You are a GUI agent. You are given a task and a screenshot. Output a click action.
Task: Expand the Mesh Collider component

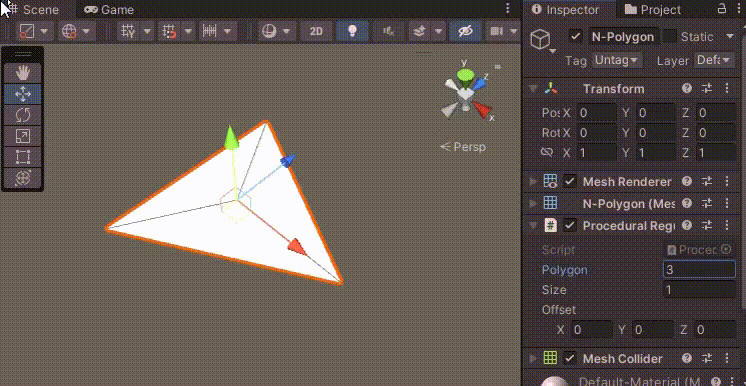click(533, 358)
